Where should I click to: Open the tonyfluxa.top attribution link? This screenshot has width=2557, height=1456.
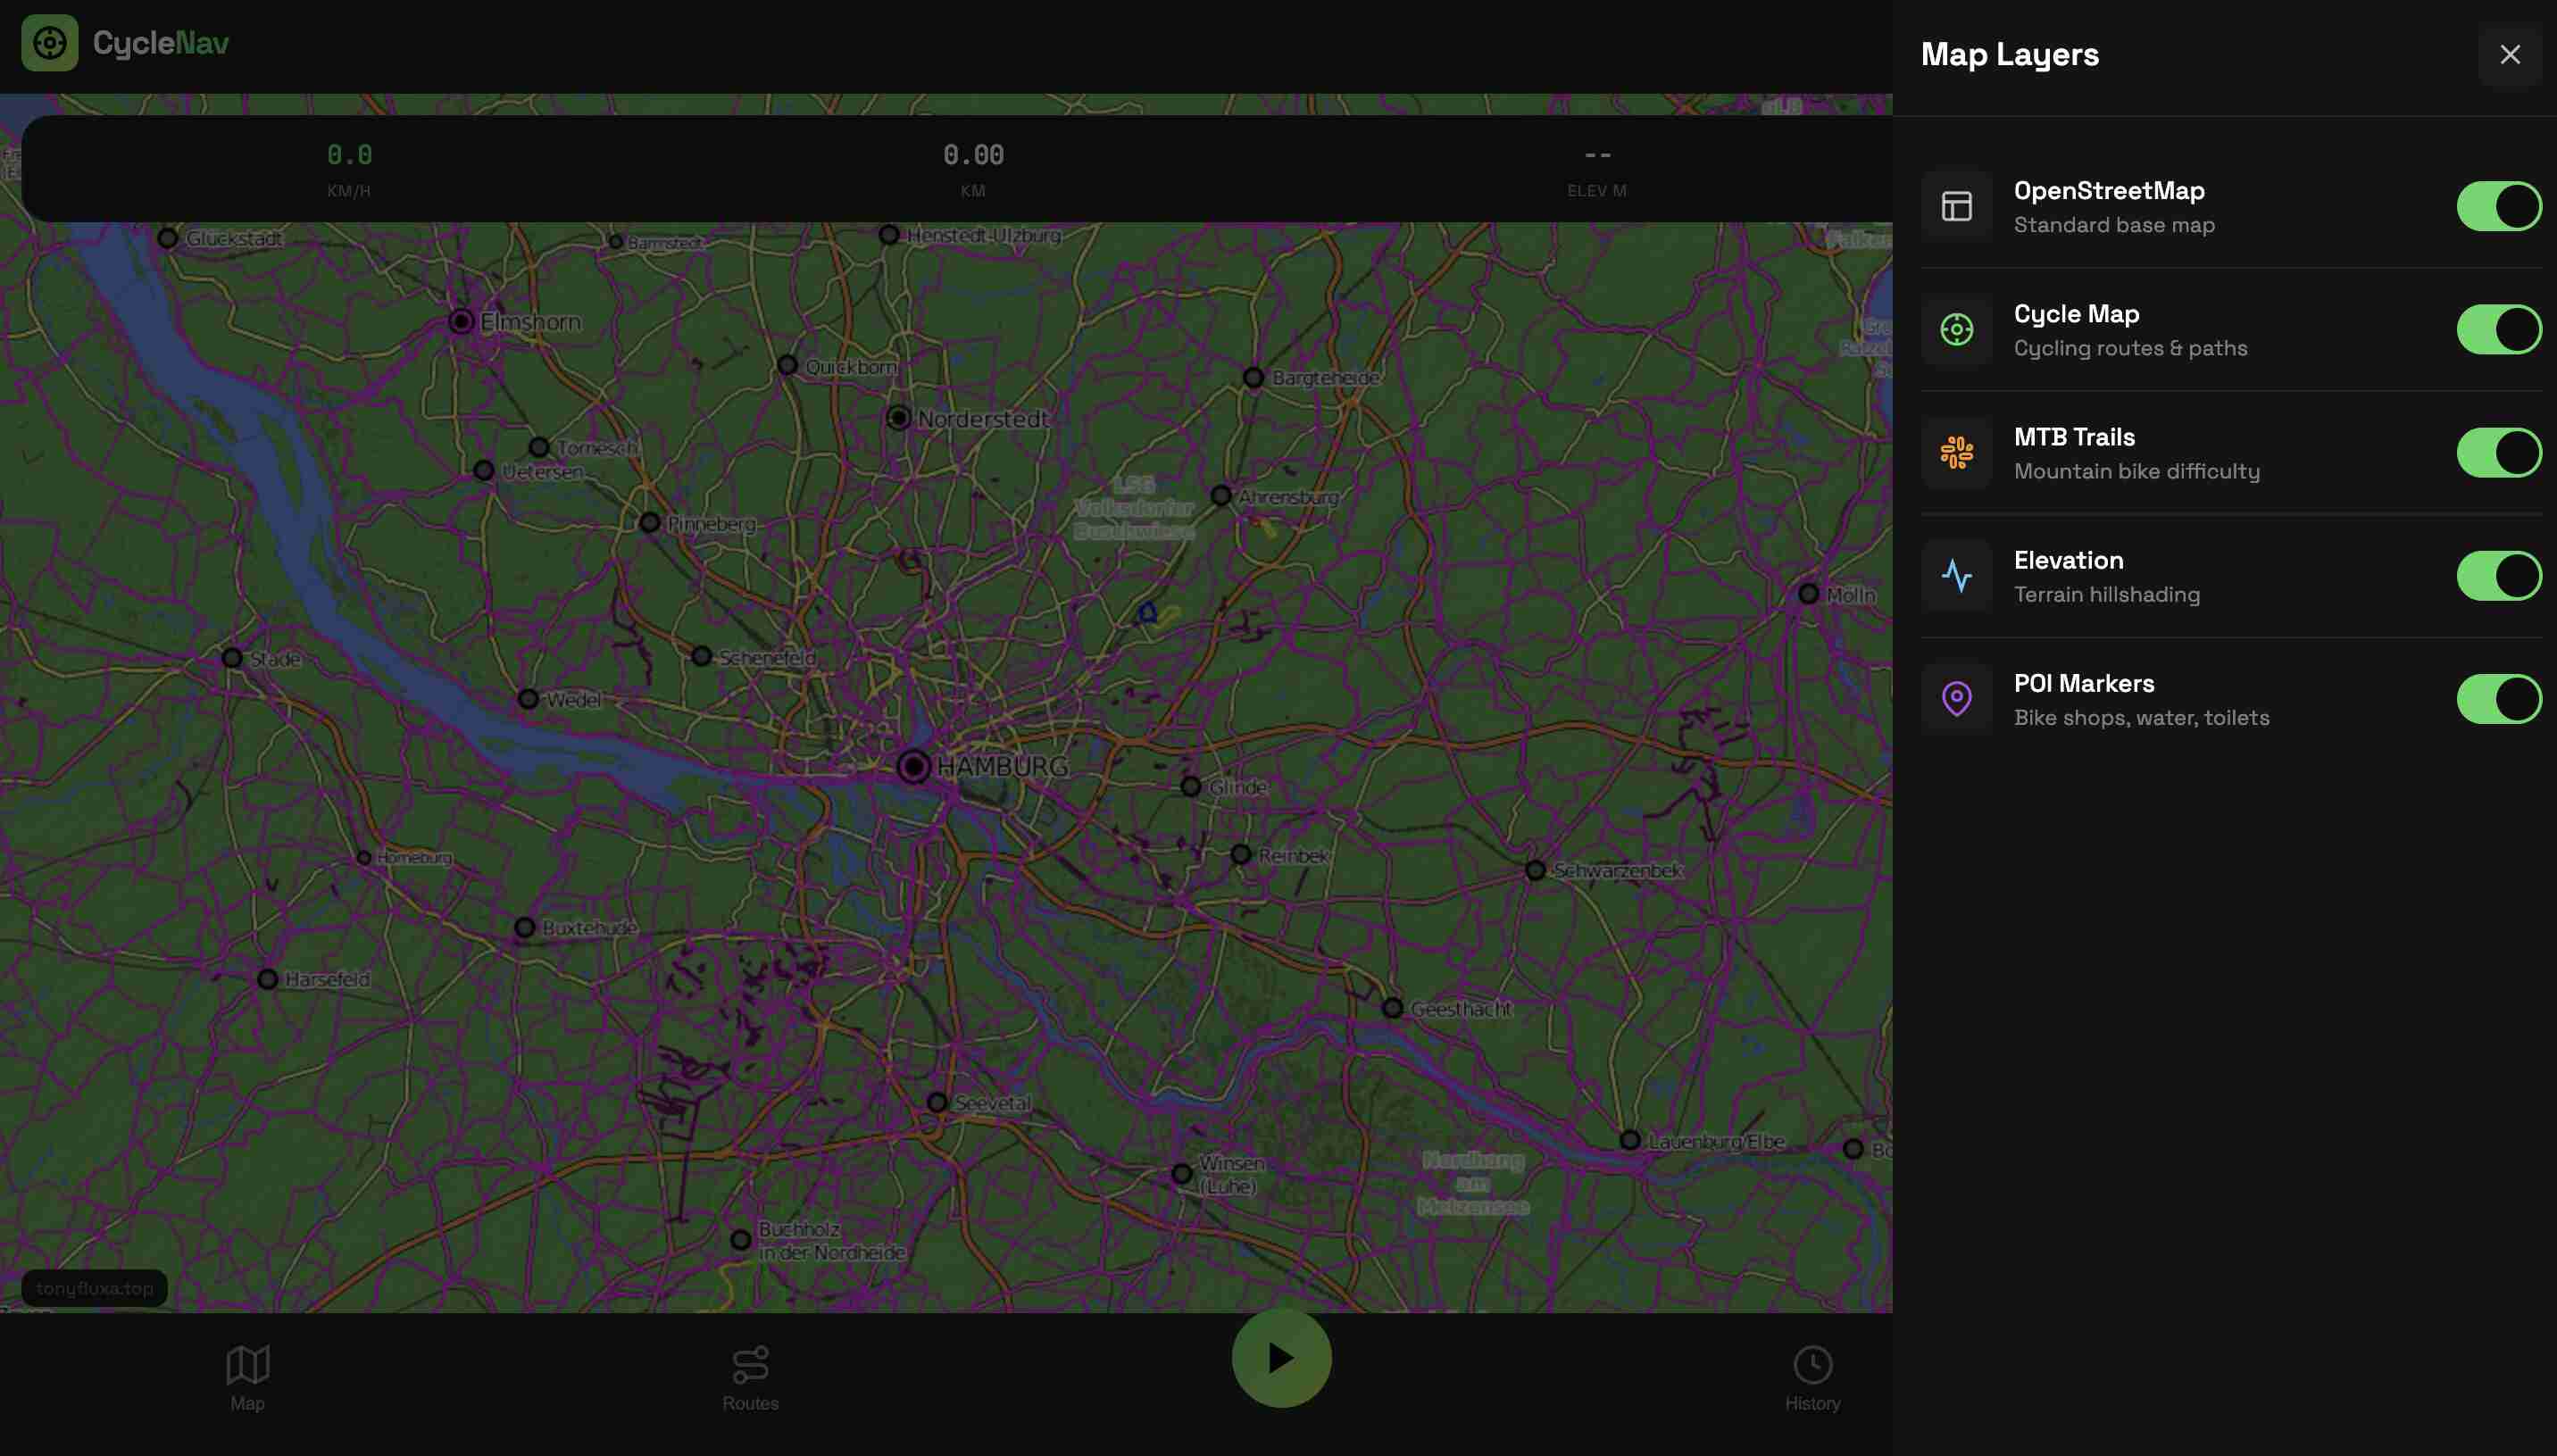[x=94, y=1288]
